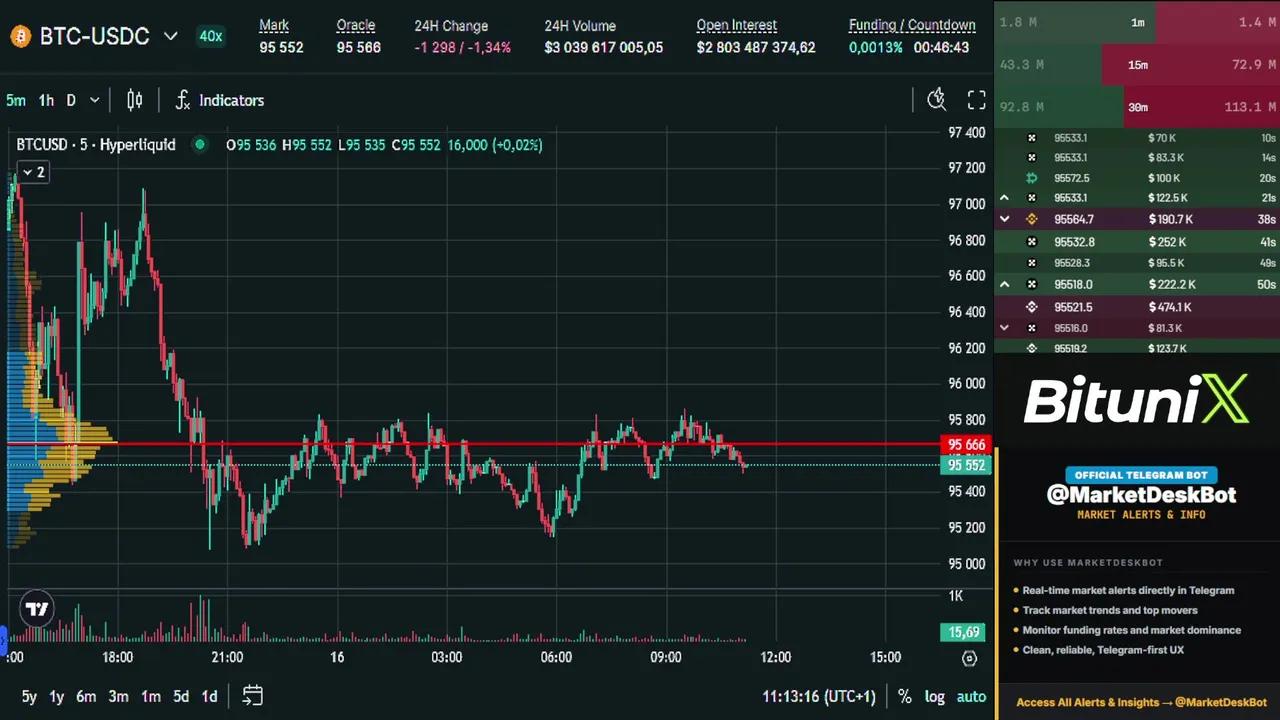Image resolution: width=1280 pixels, height=720 pixels.
Task: Click the $190.7 K trade value
Action: click(1170, 219)
